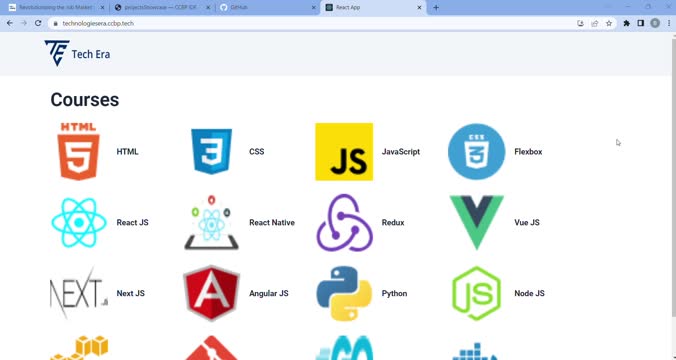View site info lock icon
676x360 pixels.
click(x=55, y=23)
